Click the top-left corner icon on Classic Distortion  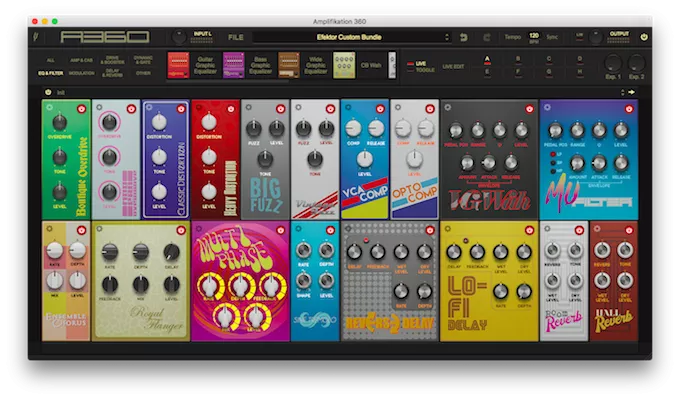[x=149, y=108]
